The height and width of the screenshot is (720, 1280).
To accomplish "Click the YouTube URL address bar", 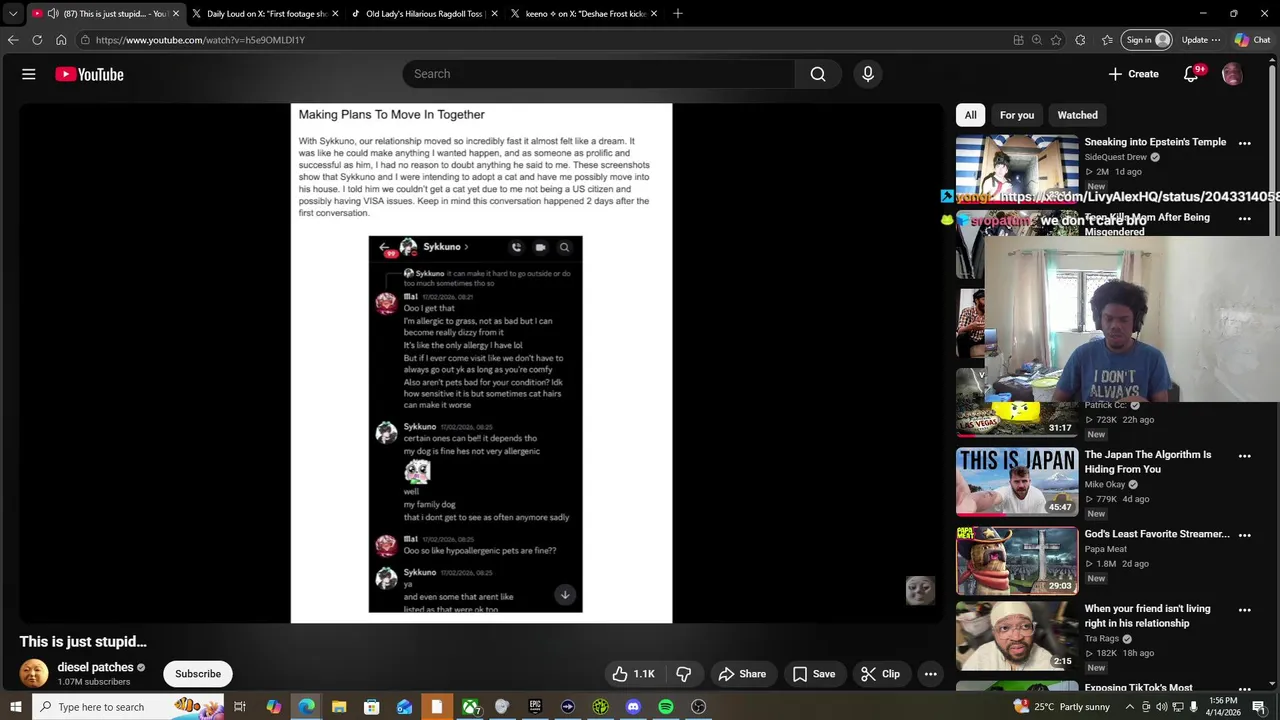I will pyautogui.click(x=540, y=40).
